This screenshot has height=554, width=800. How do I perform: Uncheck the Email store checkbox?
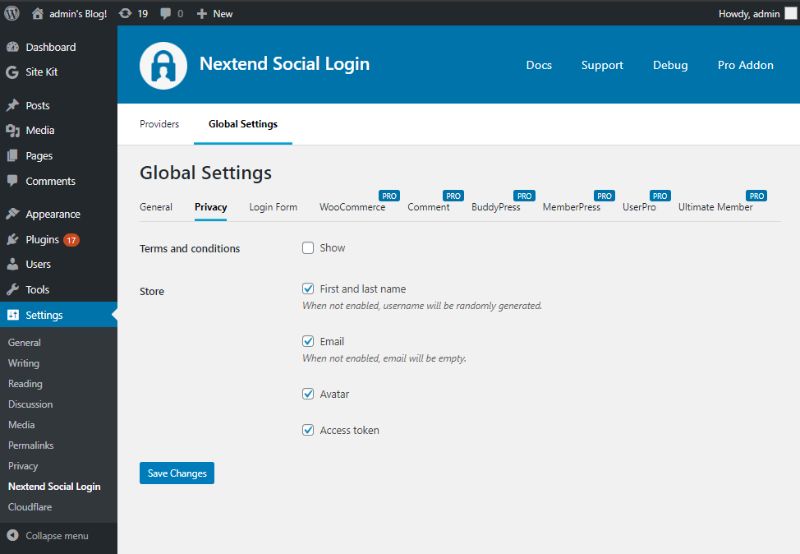point(308,341)
